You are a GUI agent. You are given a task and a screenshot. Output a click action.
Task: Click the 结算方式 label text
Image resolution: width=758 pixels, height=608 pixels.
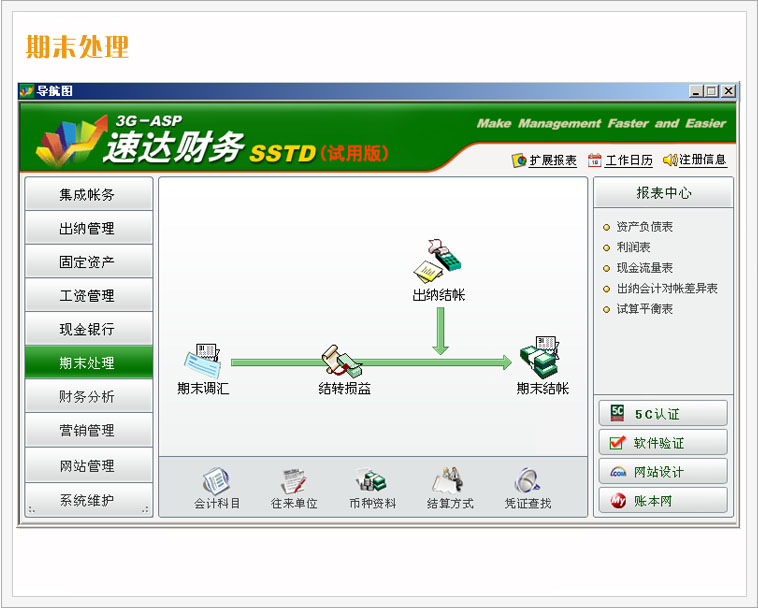(x=450, y=504)
